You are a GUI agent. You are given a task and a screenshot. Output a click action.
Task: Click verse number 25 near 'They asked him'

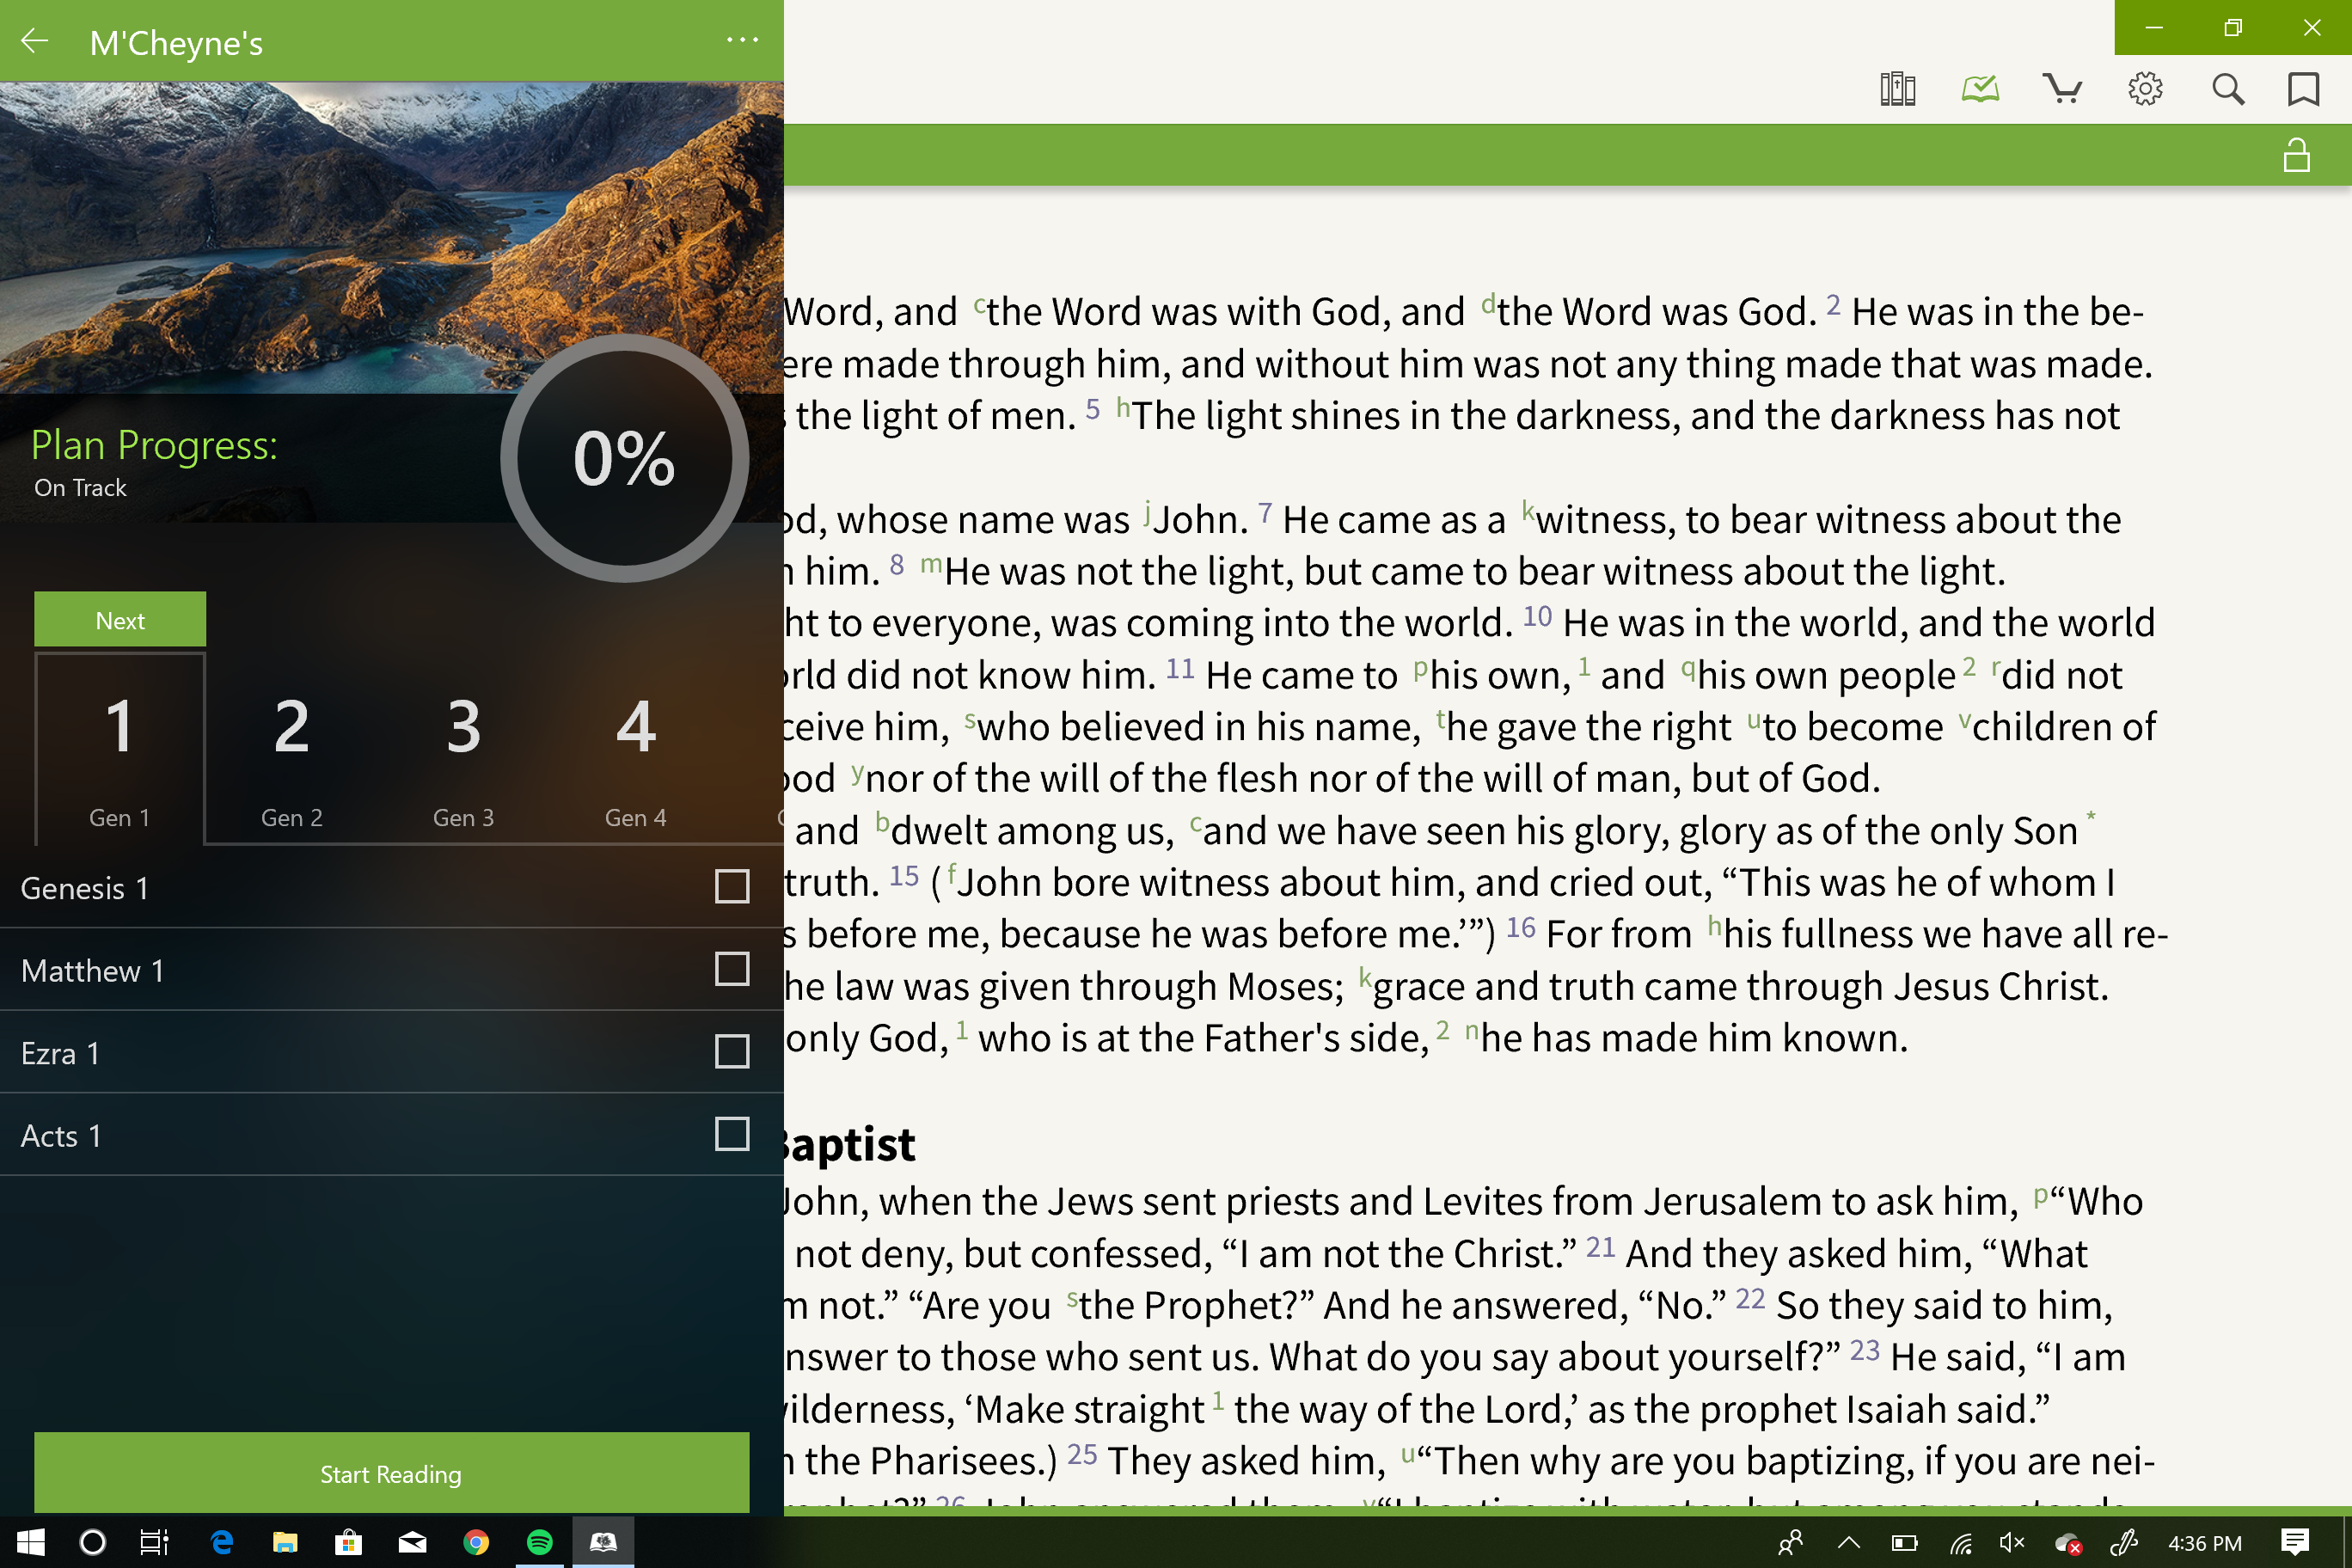[x=1082, y=1454]
